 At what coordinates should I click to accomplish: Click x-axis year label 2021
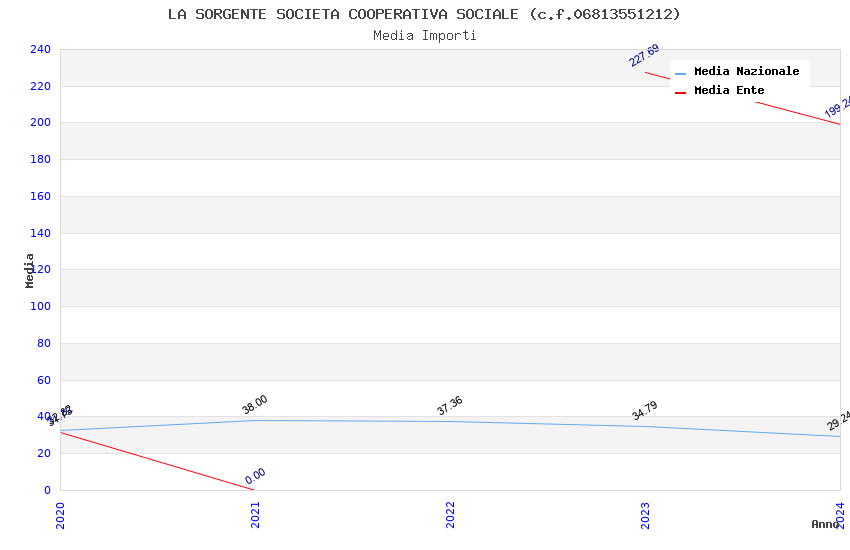pos(255,515)
